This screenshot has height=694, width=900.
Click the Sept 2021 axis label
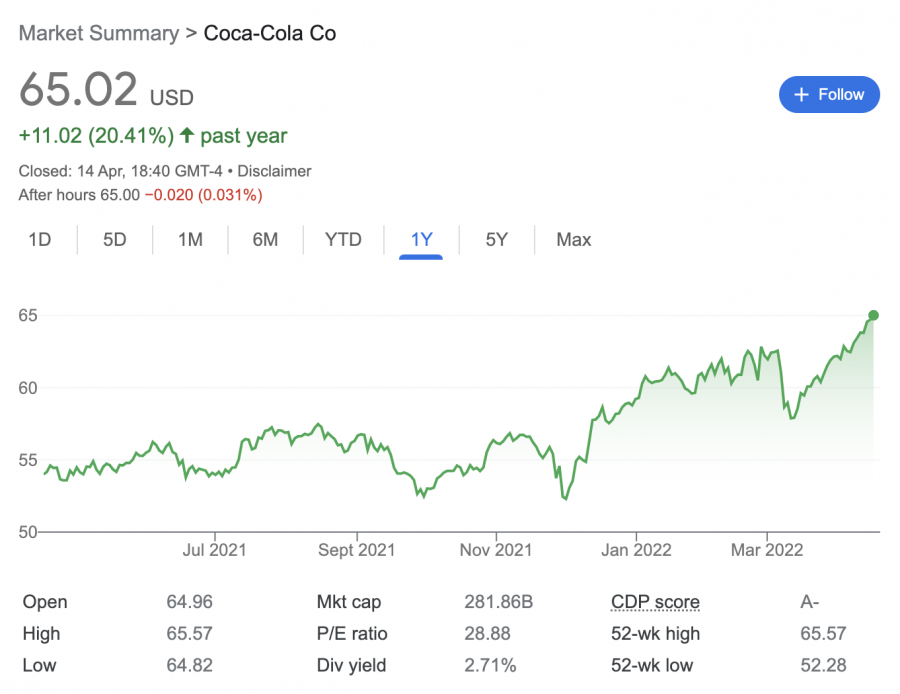356,550
